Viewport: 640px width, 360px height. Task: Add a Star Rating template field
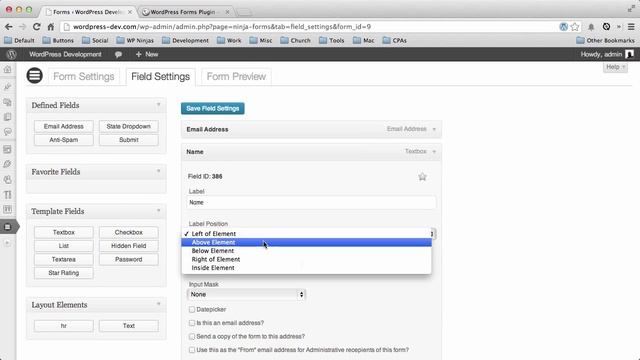click(64, 273)
